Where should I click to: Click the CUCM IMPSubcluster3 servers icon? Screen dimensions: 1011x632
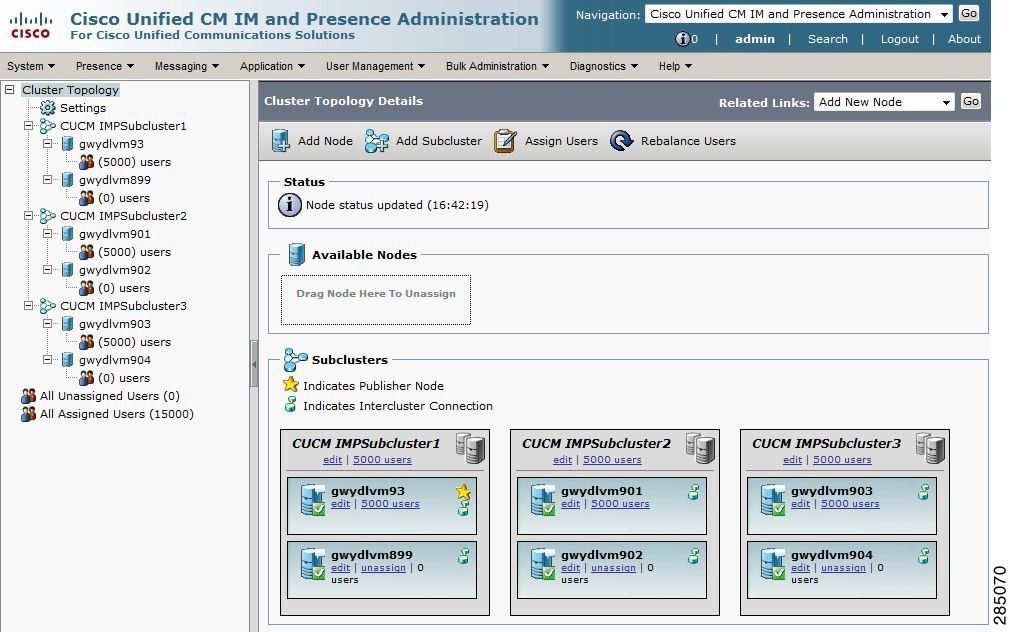pyautogui.click(x=930, y=448)
